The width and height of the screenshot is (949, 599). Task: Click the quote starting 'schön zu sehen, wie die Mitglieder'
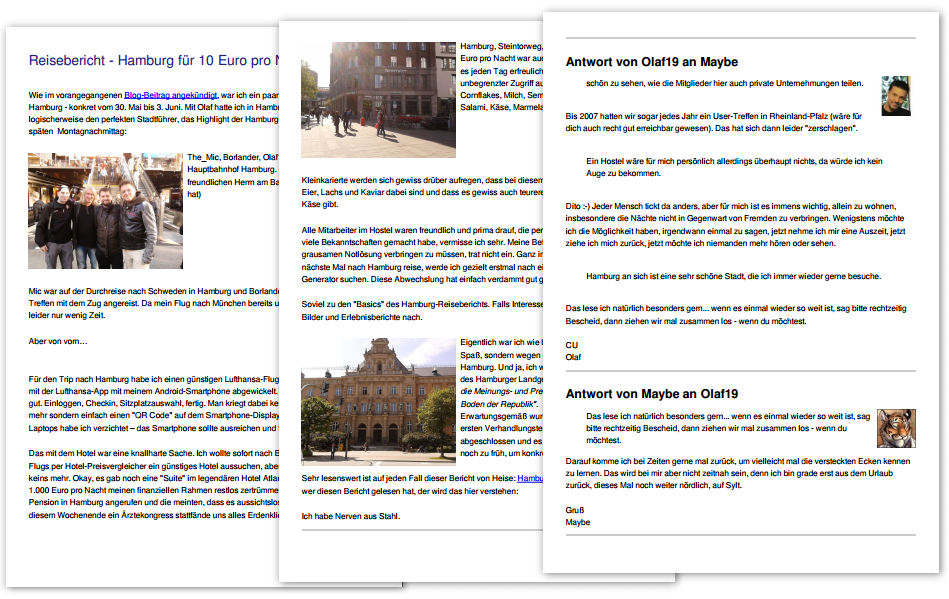[x=724, y=83]
